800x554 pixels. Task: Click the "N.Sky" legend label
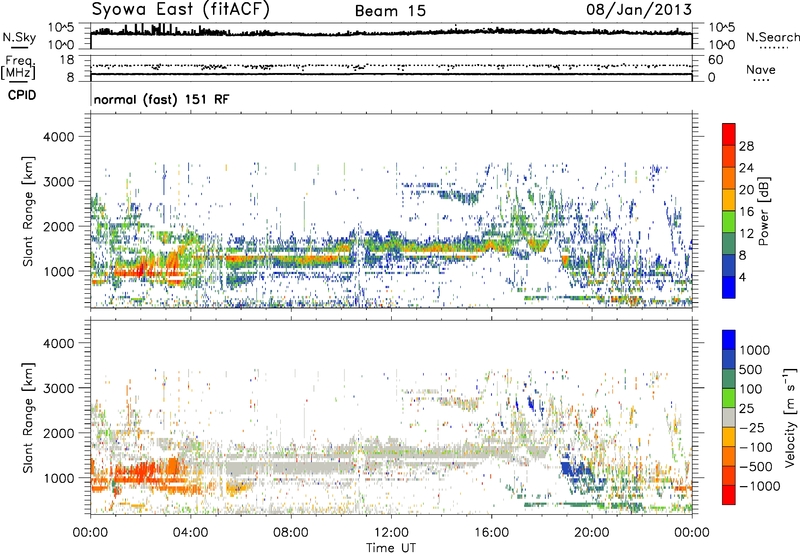(19, 37)
